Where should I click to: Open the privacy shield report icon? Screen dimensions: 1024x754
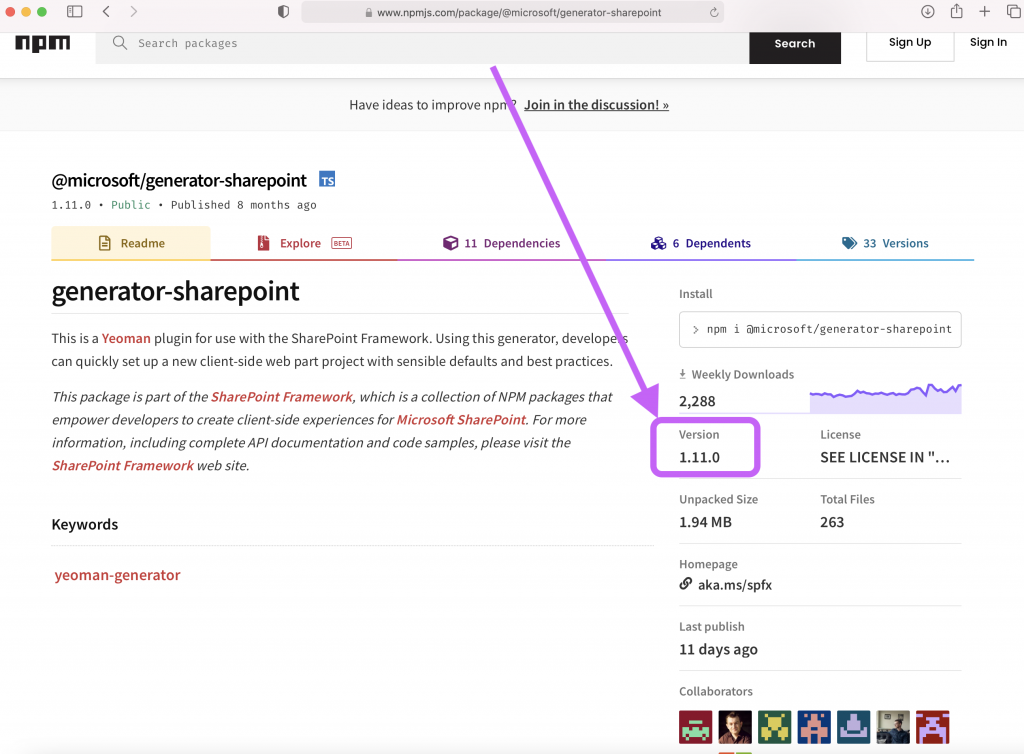coord(283,12)
